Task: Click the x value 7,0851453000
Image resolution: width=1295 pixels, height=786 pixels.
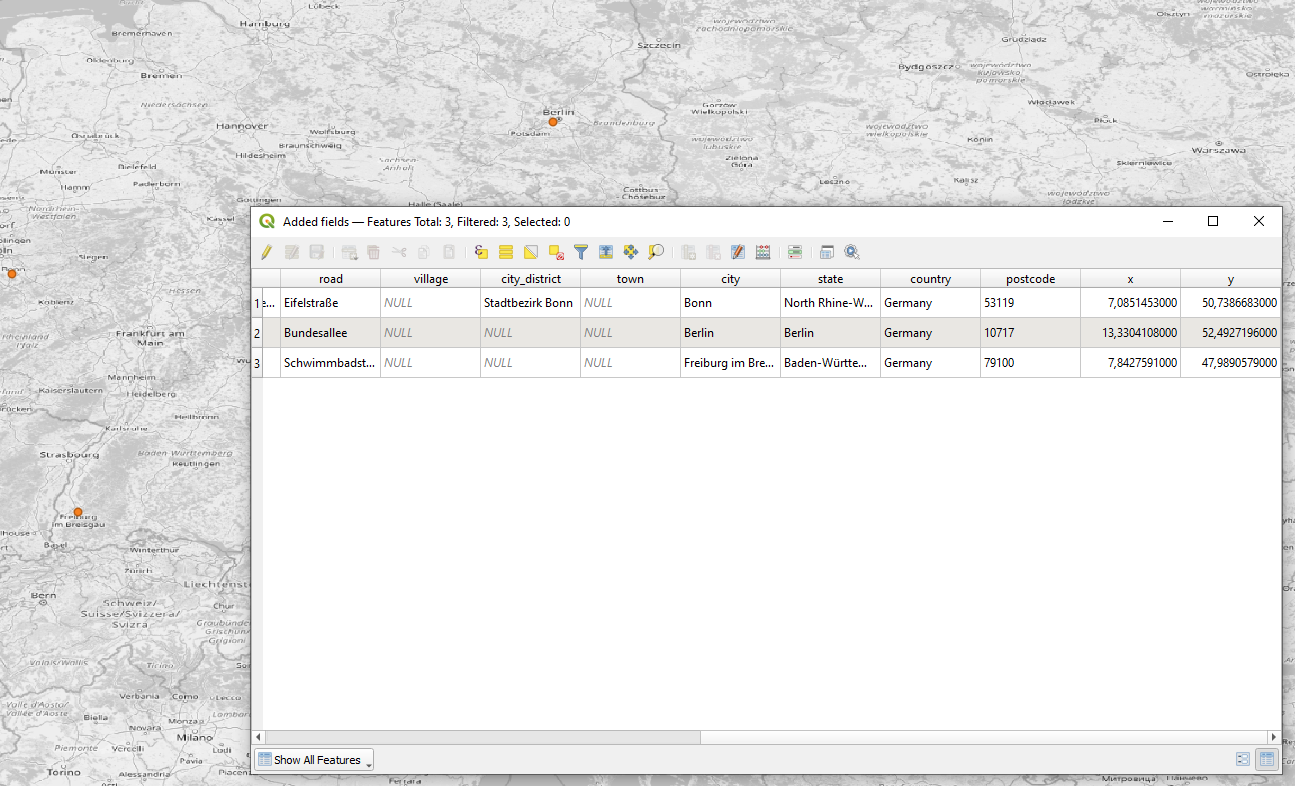Action: [x=1131, y=303]
